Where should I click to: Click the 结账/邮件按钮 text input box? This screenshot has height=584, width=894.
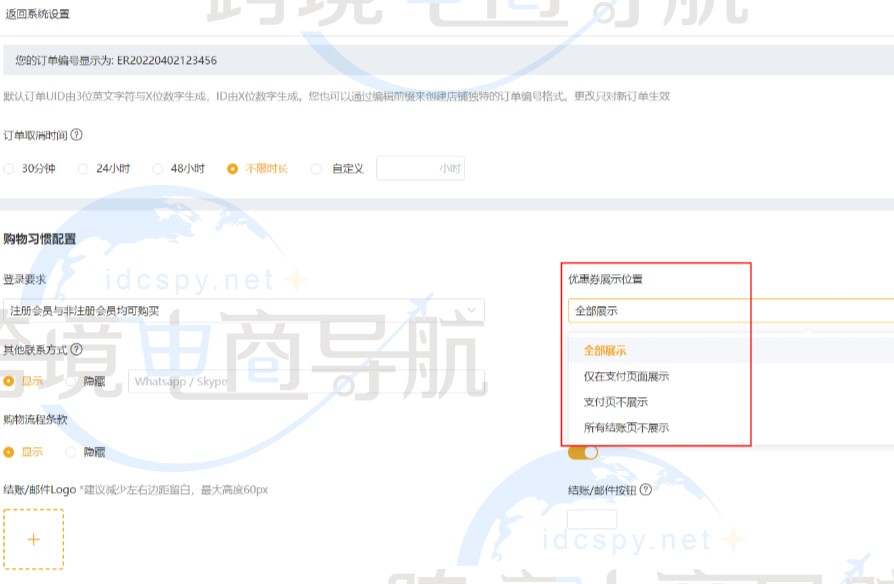592,518
